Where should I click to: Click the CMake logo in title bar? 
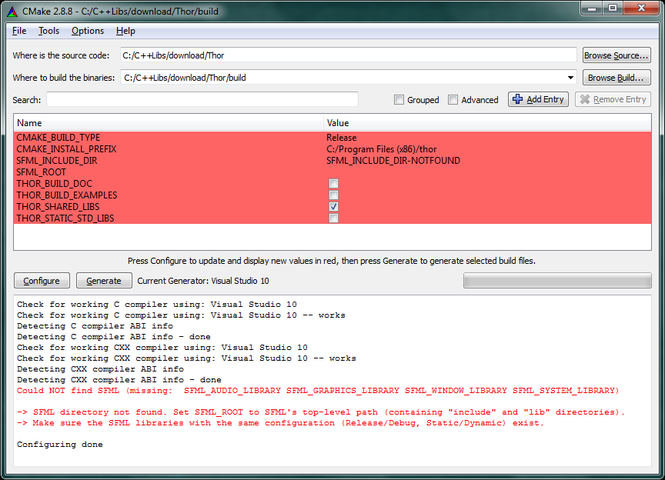click(12, 11)
